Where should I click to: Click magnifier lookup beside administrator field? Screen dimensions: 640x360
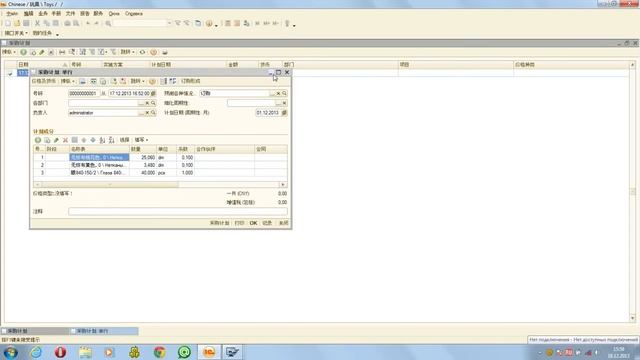pos(153,113)
